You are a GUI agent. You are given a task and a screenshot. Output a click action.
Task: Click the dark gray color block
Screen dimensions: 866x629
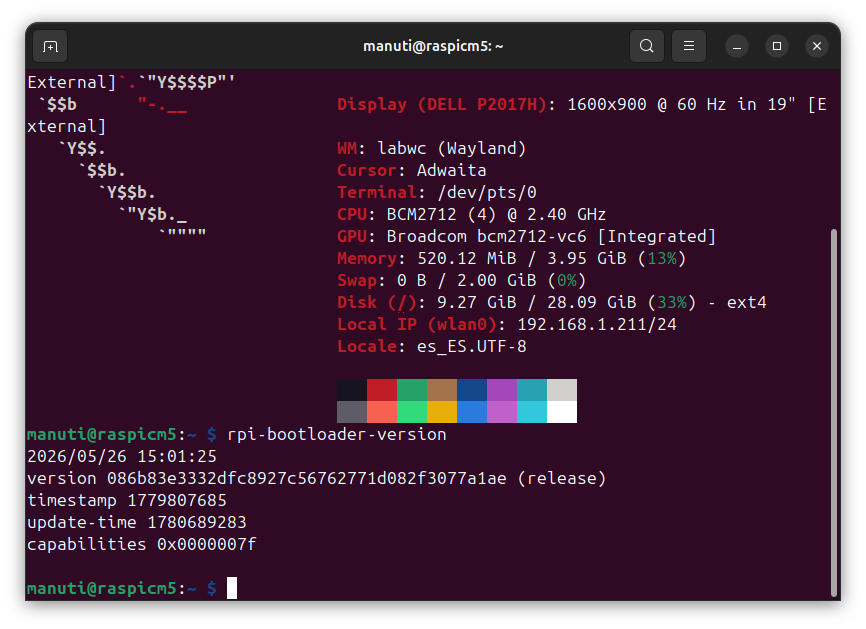click(352, 412)
